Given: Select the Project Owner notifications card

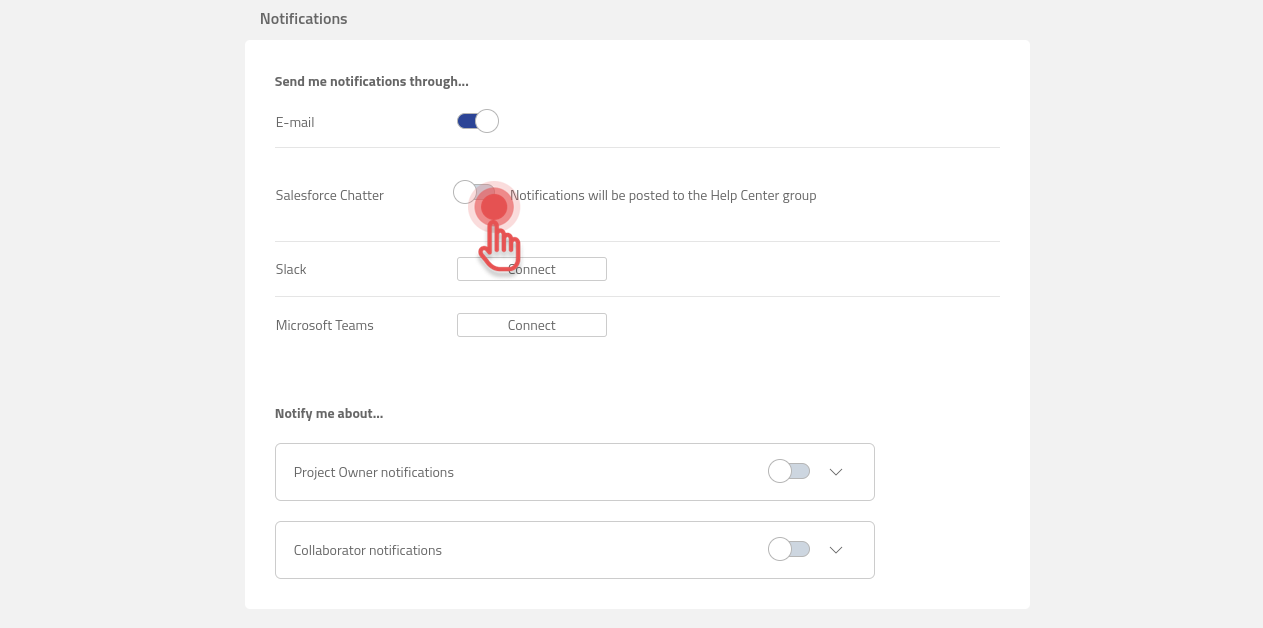Looking at the screenshot, I should pyautogui.click(x=575, y=471).
